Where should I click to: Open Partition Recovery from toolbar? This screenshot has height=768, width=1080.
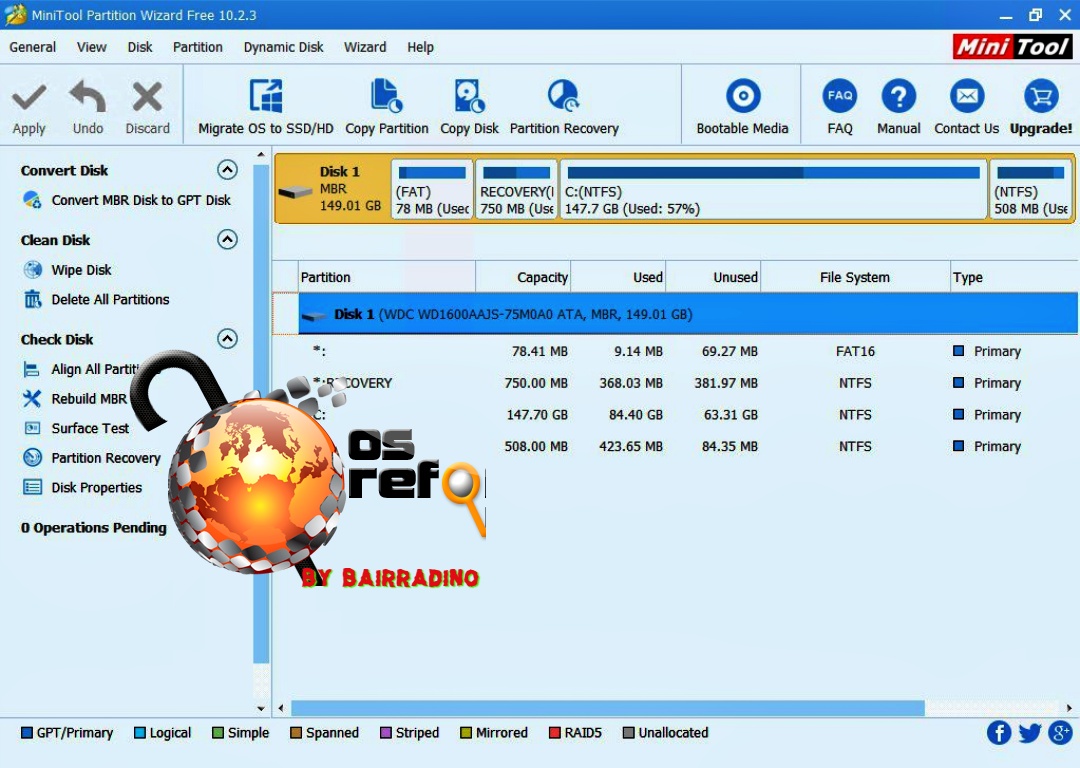[564, 107]
